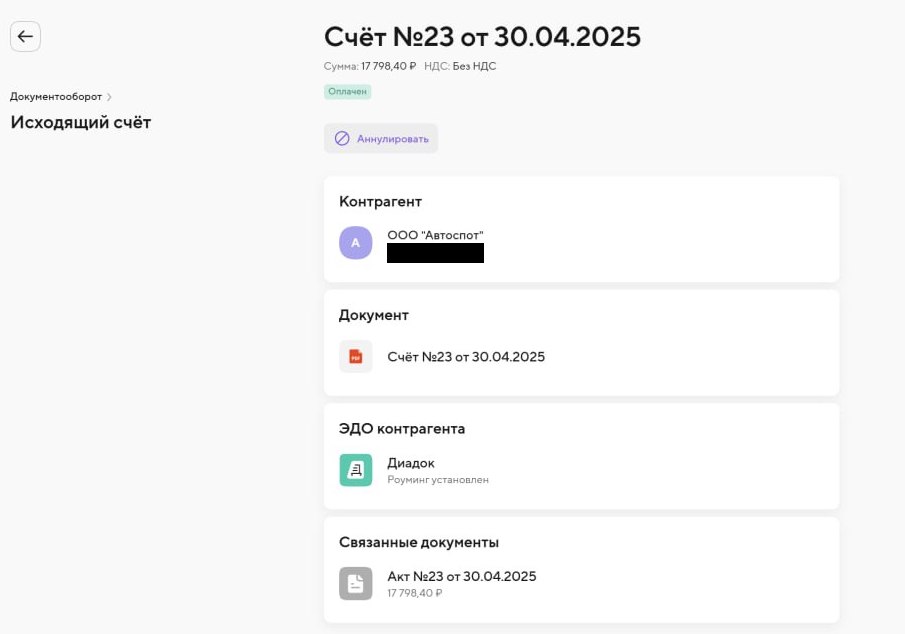
Task: Click the green Диадок icon
Action: point(355,470)
